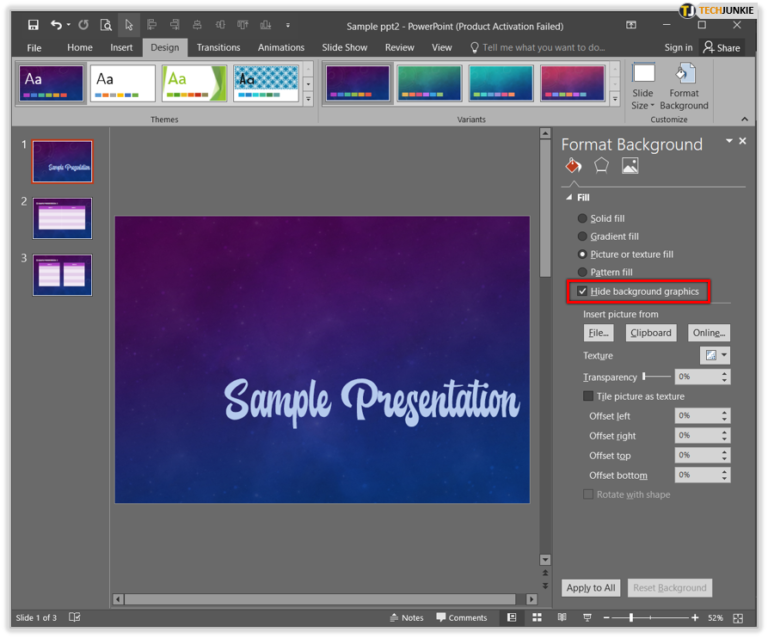Jump to next slide arrow below scrollbar
768x638 pixels.
pos(545,586)
